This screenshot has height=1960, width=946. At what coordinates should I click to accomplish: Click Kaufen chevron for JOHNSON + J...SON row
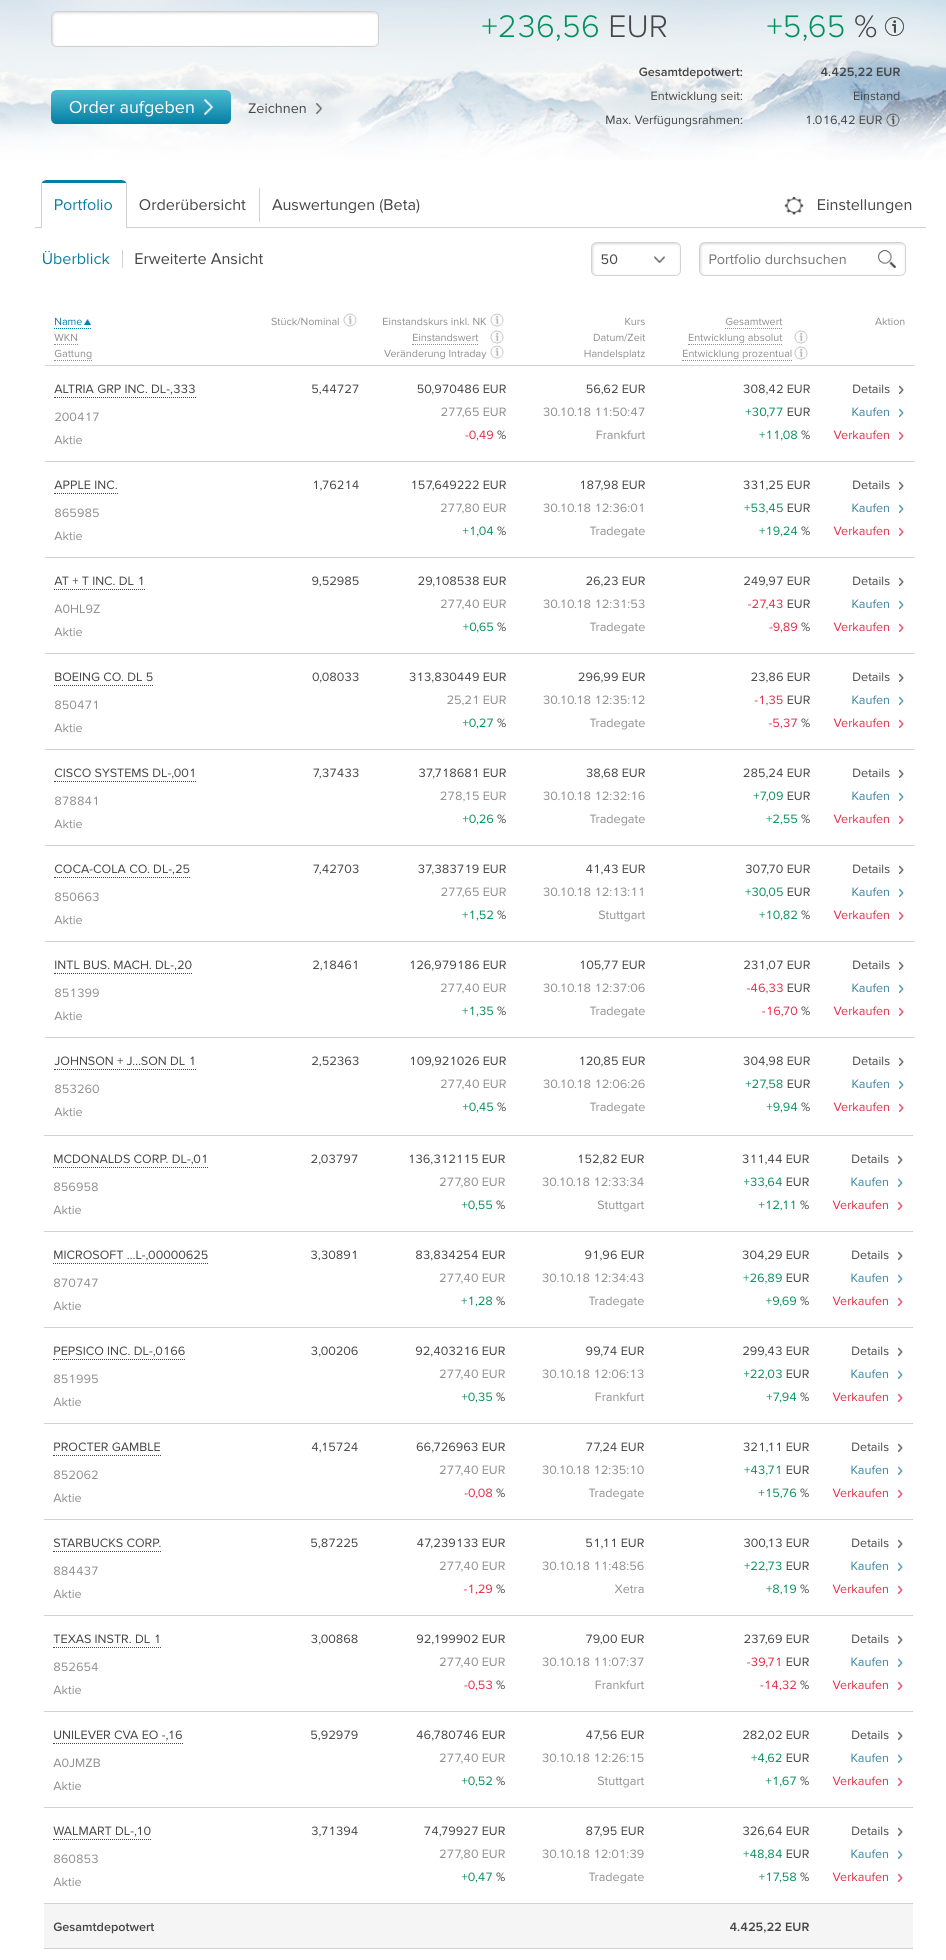pyautogui.click(x=901, y=1085)
